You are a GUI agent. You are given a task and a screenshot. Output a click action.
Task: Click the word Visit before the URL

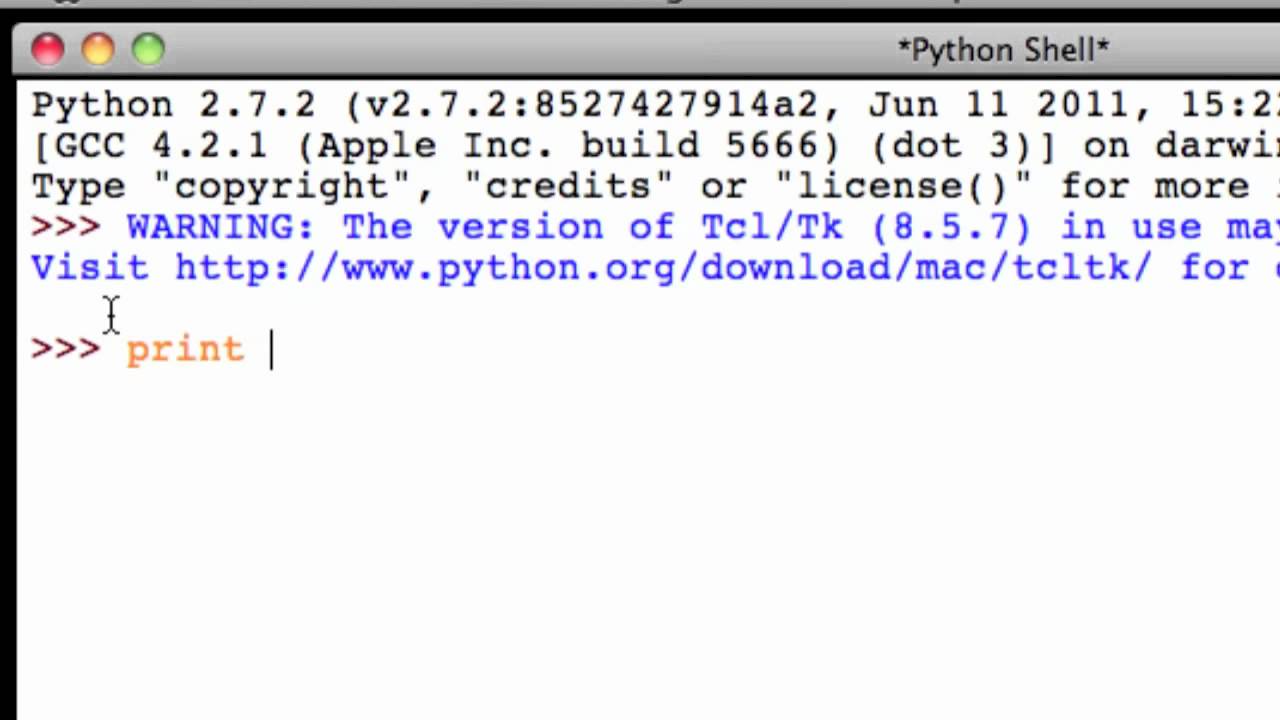(90, 268)
